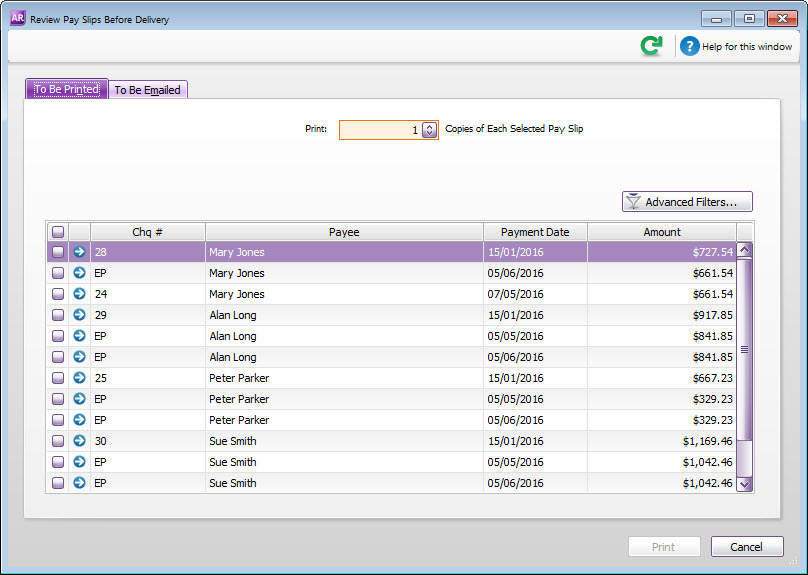Select checkbox for Mary Jones $727.54 row
The image size is (808, 575).
click(58, 252)
